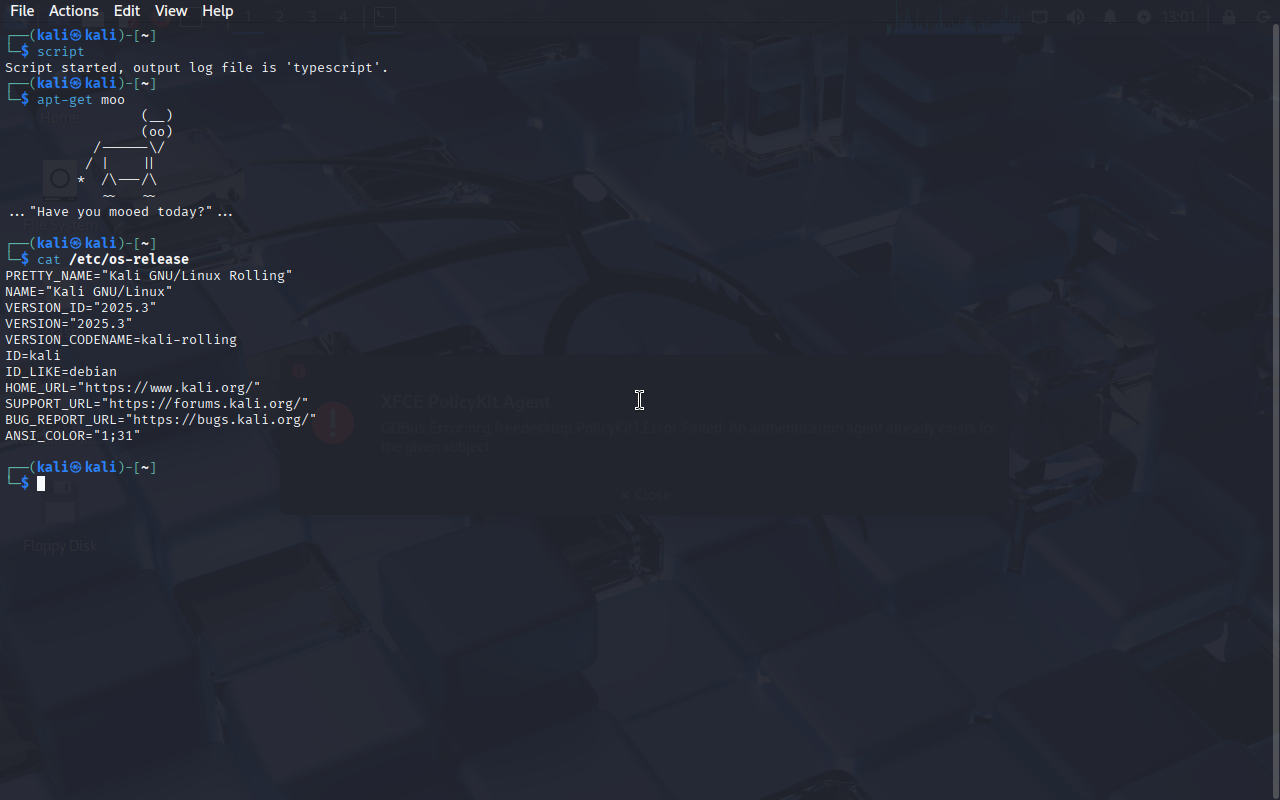Click the 'cat /etc/os-release' command text
The height and width of the screenshot is (800, 1280).
(113, 259)
